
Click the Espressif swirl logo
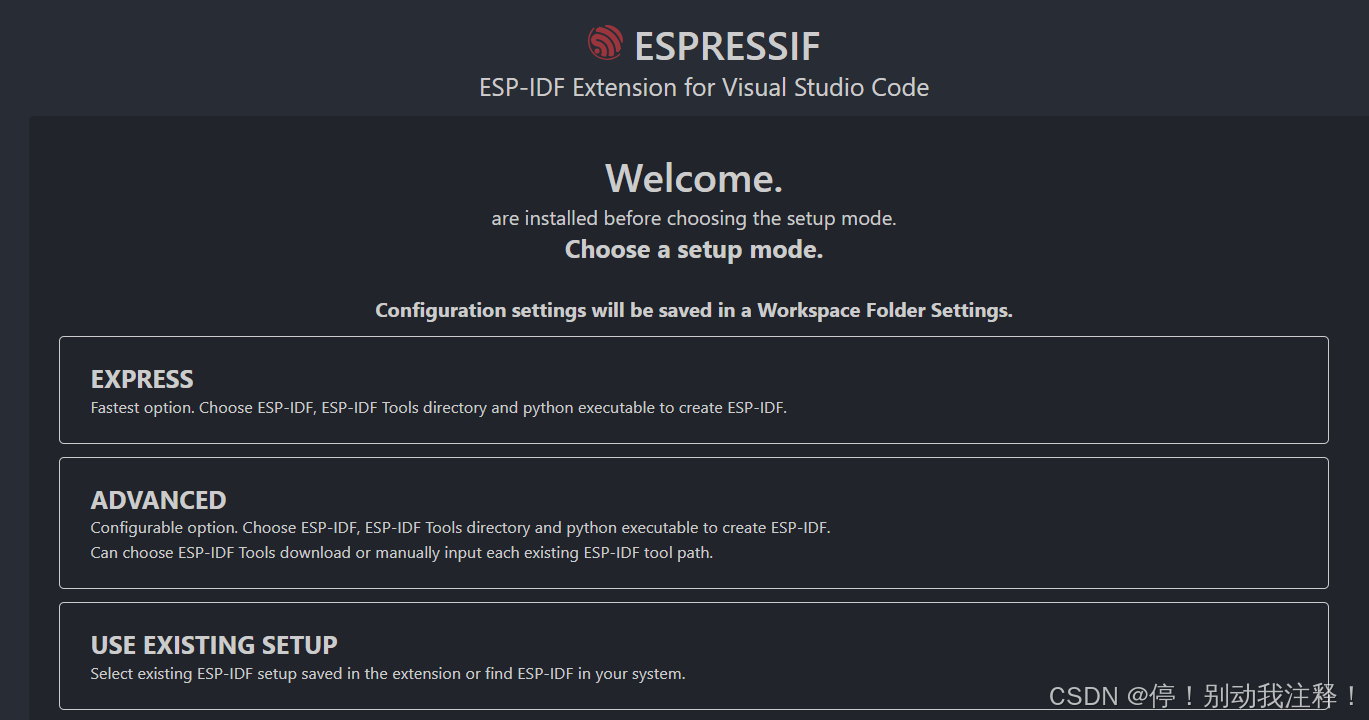(604, 42)
